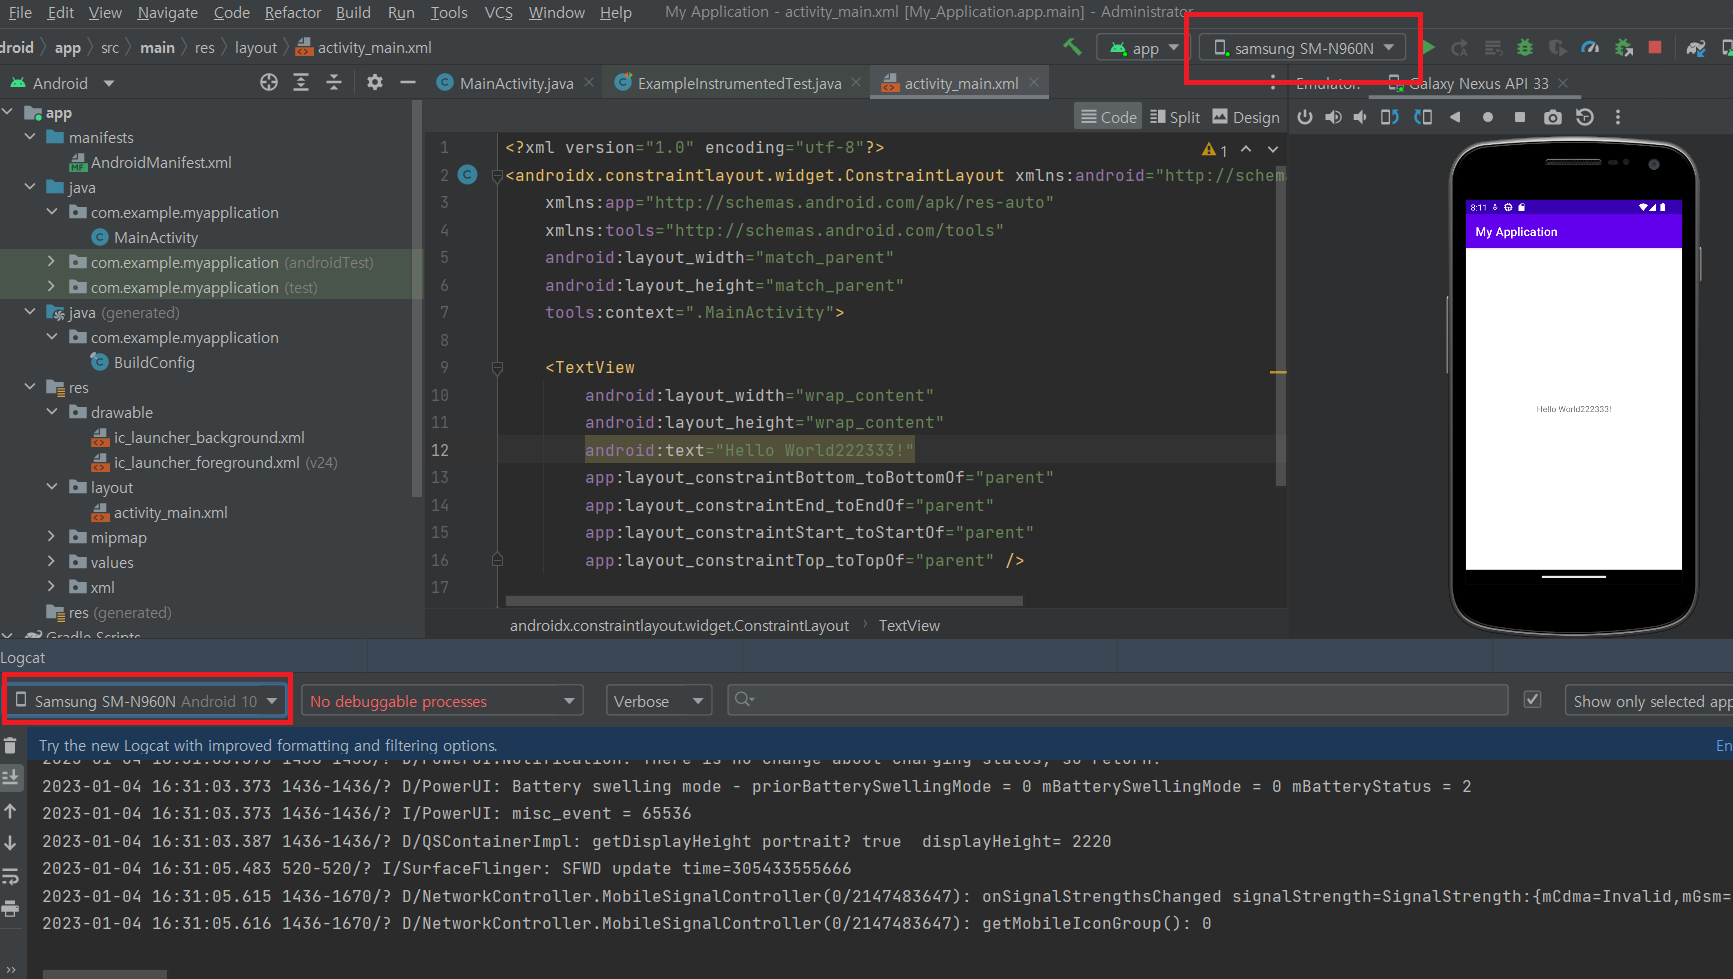Expand the mipmap folder
Image resolution: width=1733 pixels, height=979 pixels.
click(x=52, y=537)
